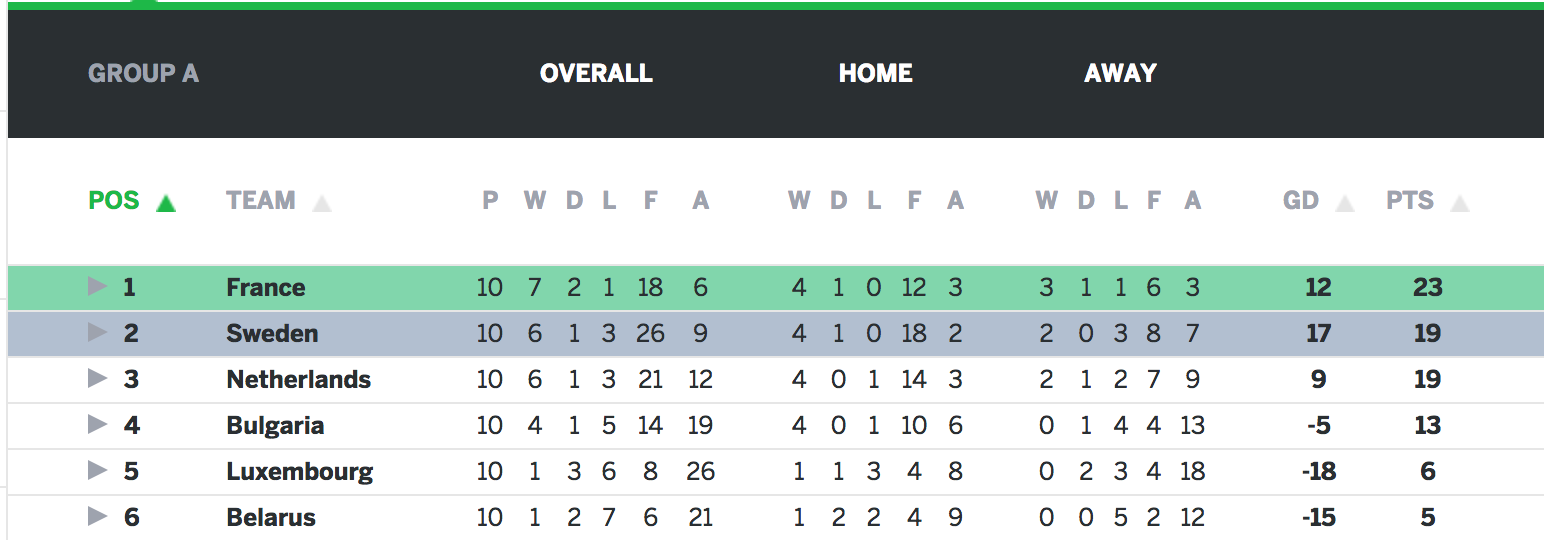Expand the Bulgaria row arrow
This screenshot has height=540, width=1544.
97,425
